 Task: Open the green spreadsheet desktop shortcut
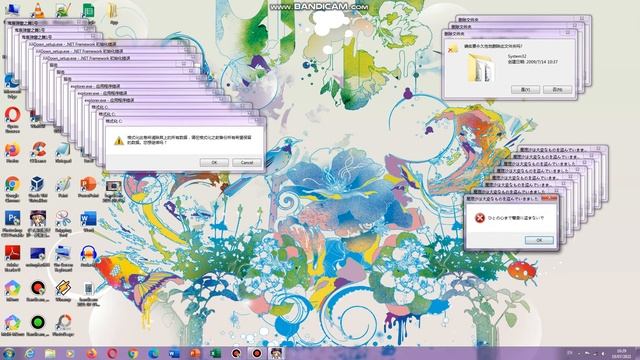click(x=88, y=11)
